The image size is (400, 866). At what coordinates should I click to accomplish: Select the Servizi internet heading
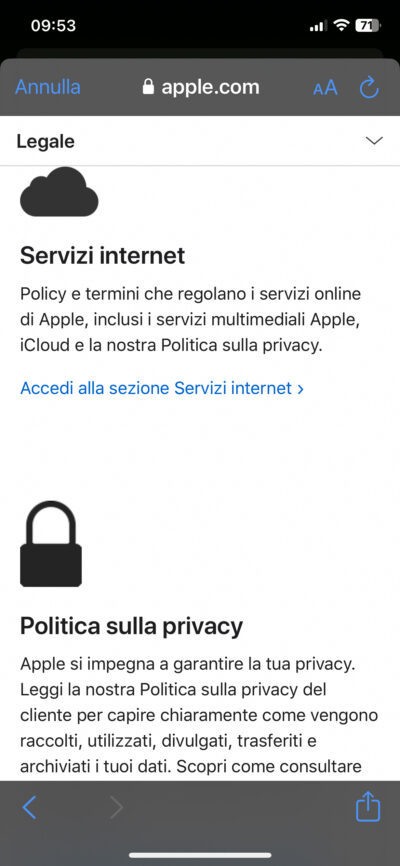103,256
